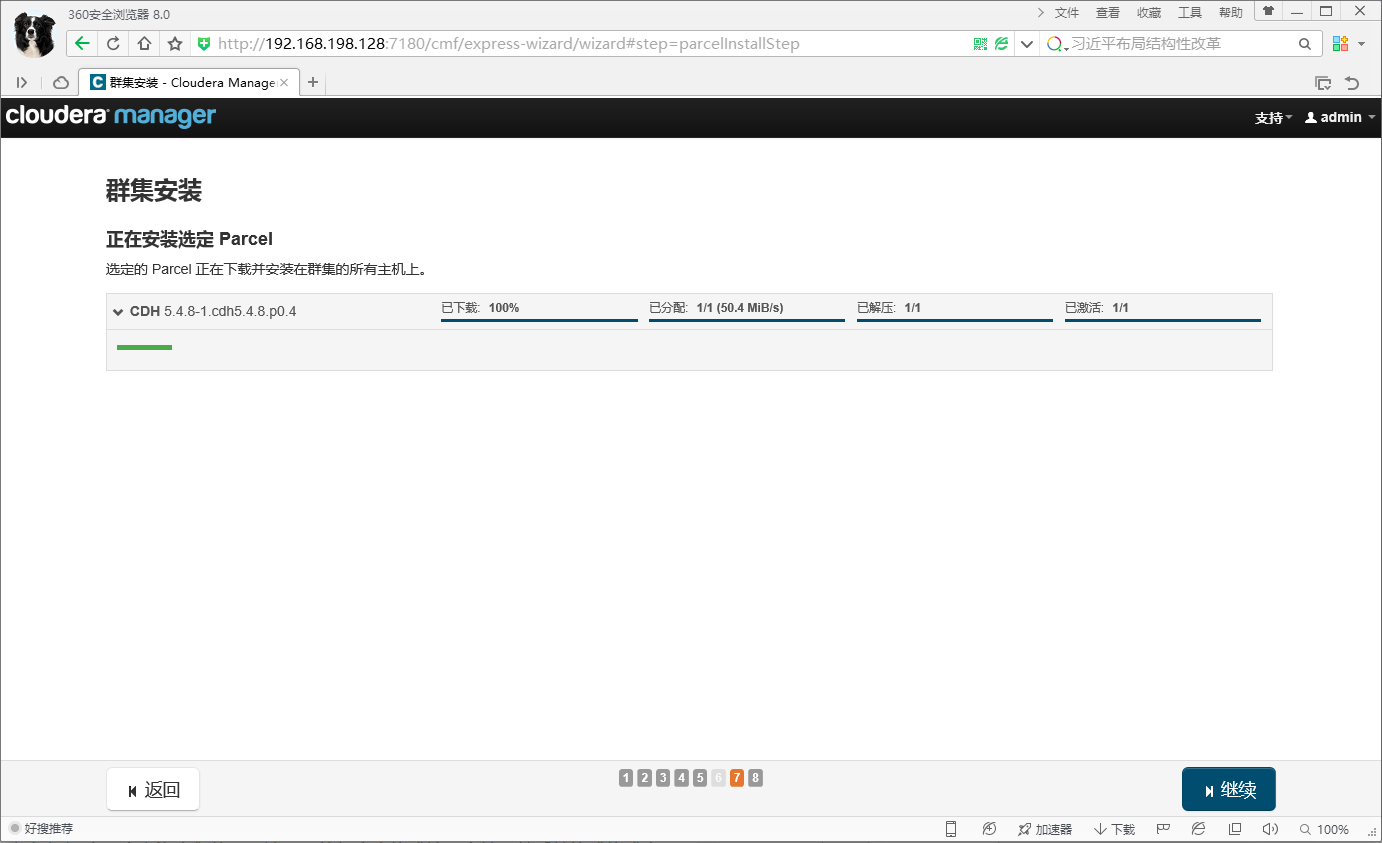Toggle page sound with the speaker icon
Image resolution: width=1382 pixels, height=843 pixels.
tap(1270, 829)
